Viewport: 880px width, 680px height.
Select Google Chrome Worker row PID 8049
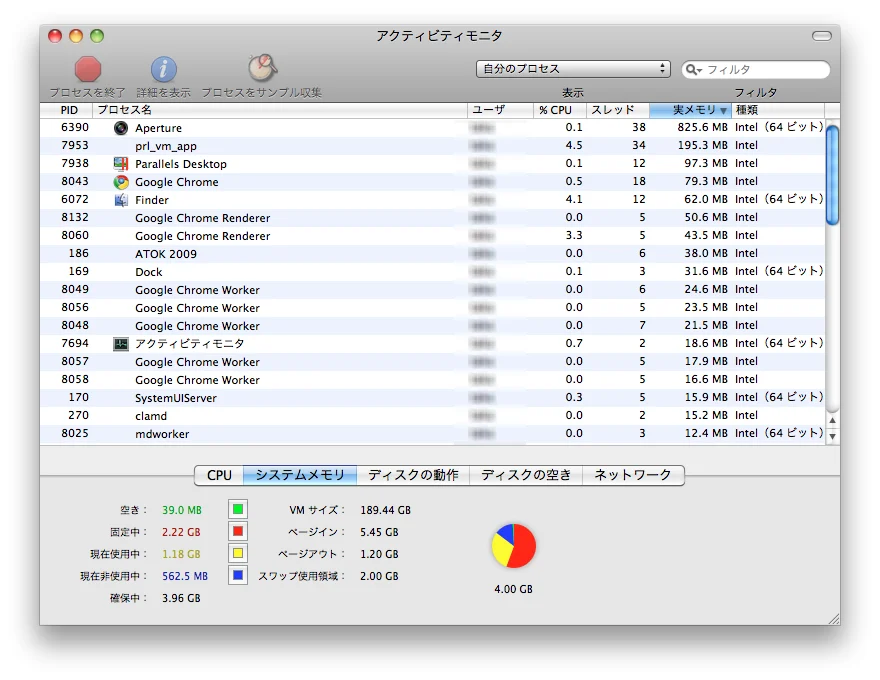coord(432,290)
